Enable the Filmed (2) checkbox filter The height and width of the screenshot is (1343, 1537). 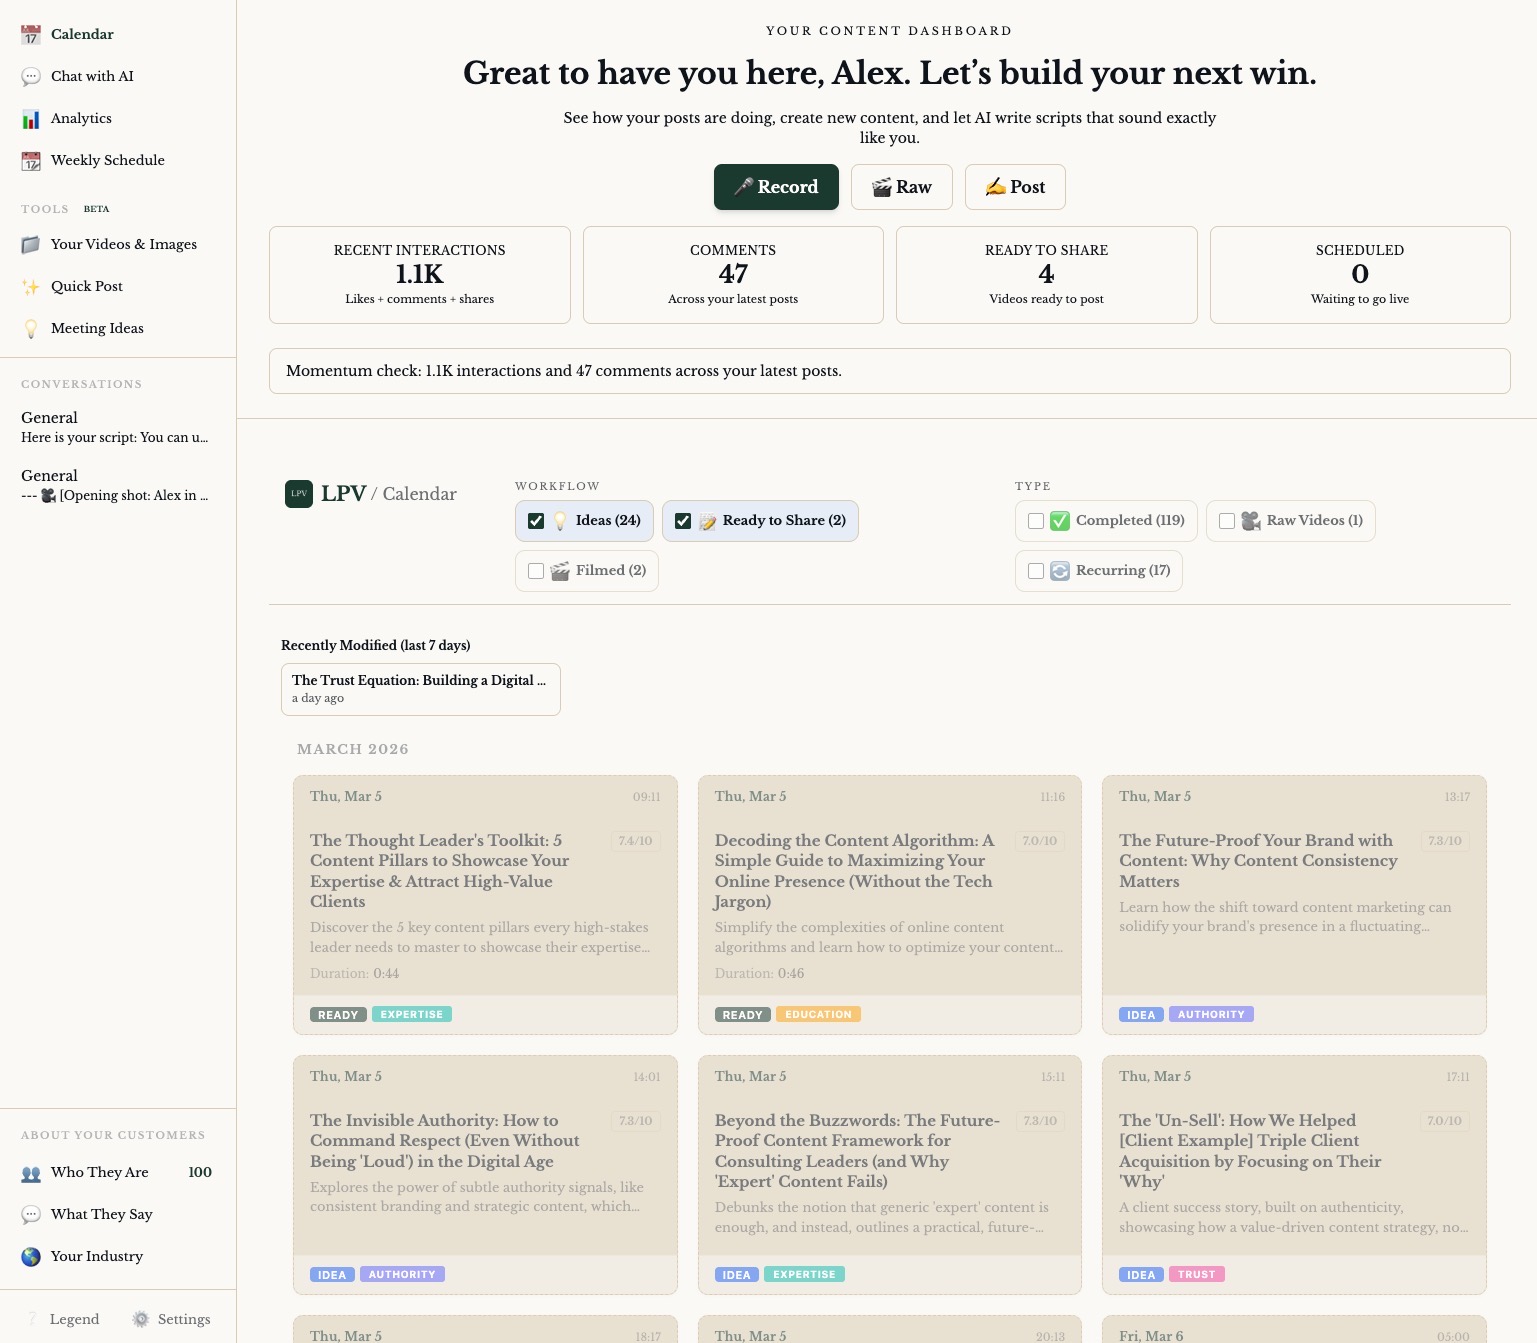coord(536,571)
